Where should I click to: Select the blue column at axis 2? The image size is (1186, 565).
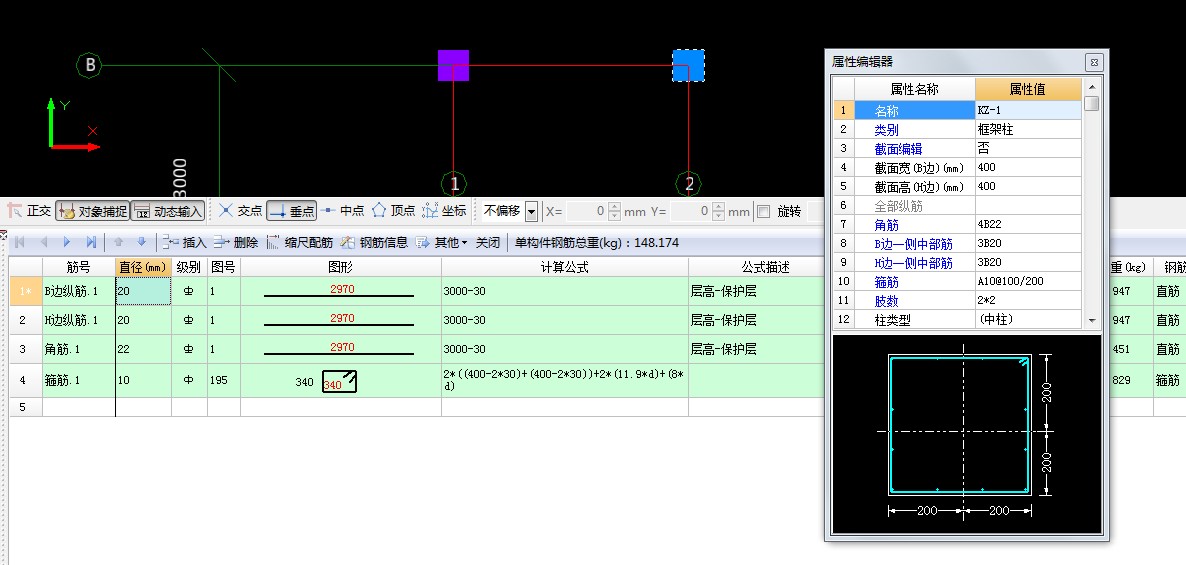point(688,65)
